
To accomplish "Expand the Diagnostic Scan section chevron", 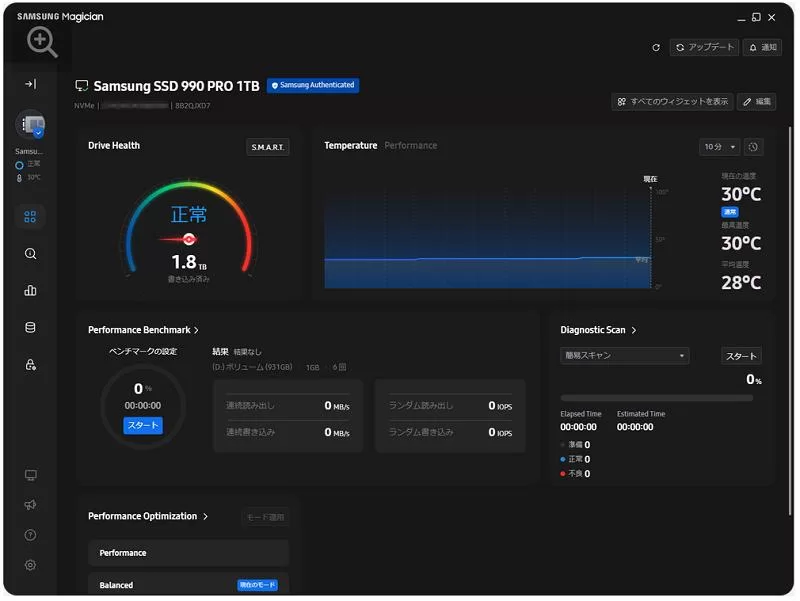I will coord(634,330).
